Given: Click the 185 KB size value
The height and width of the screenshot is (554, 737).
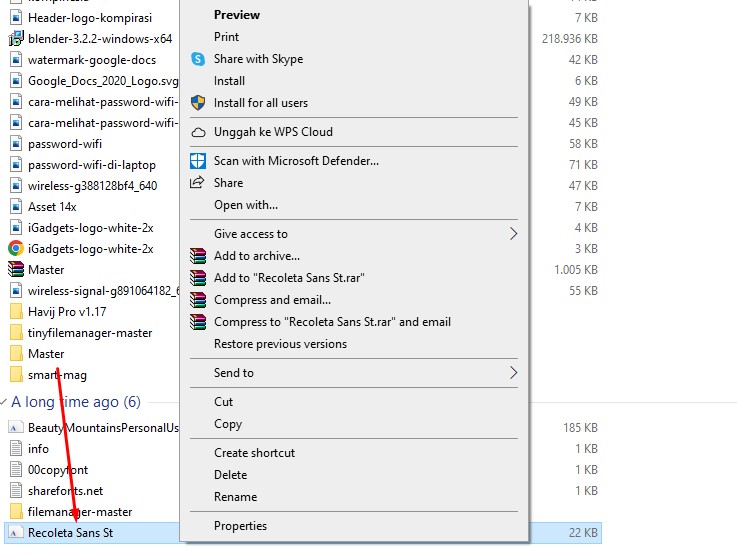Looking at the screenshot, I should (x=580, y=428).
